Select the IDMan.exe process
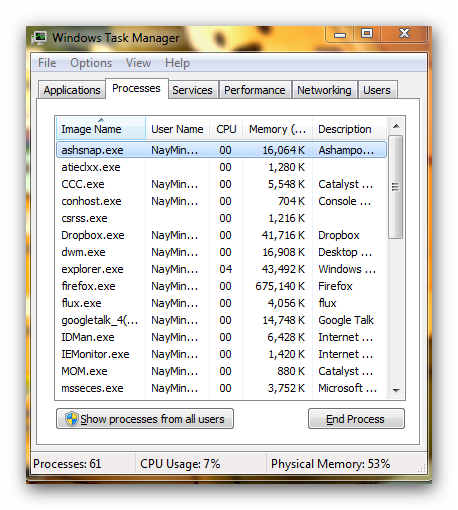458x510 pixels. (x=221, y=337)
